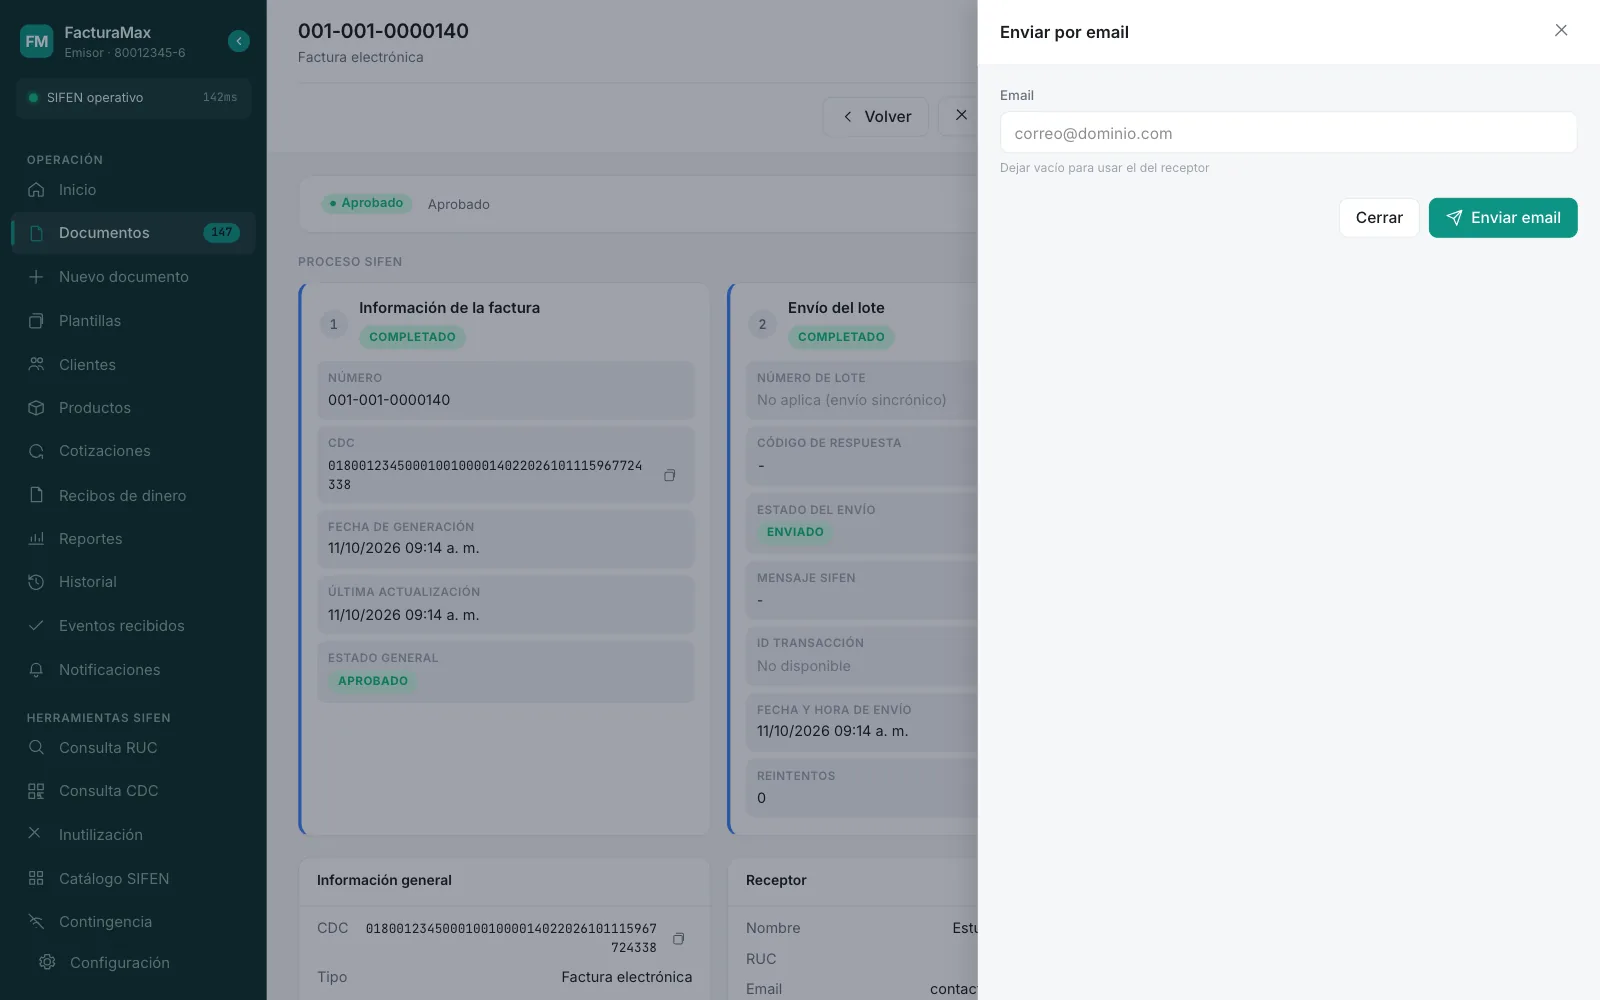Click the SIFEN operativo status indicator
Viewport: 1600px width, 1000px height.
(x=133, y=98)
